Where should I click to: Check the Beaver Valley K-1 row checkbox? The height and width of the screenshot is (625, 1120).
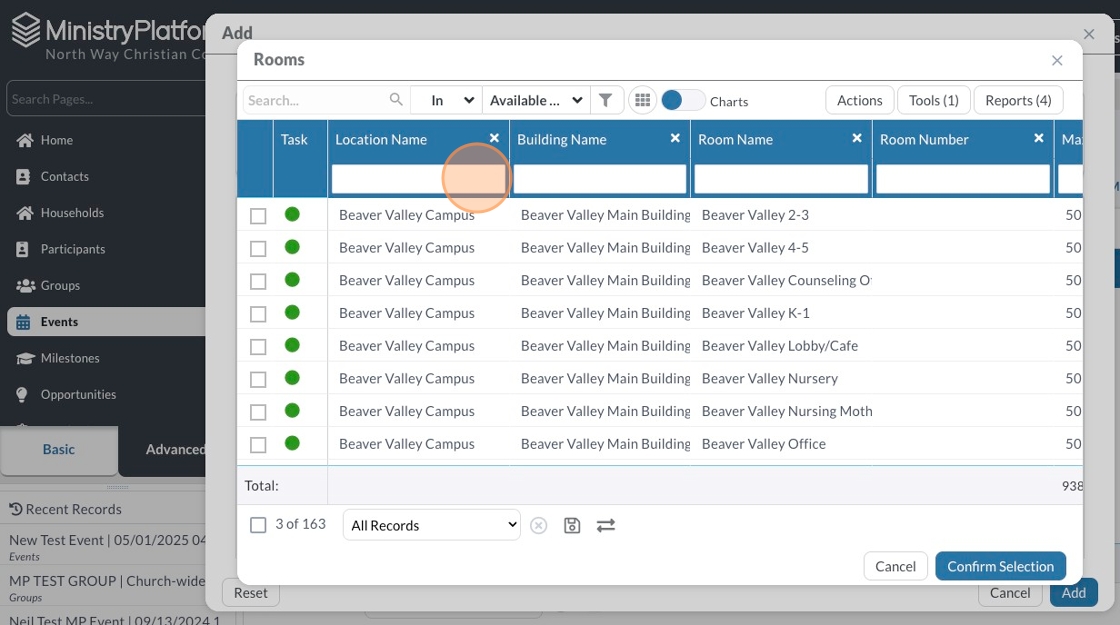[x=258, y=314]
